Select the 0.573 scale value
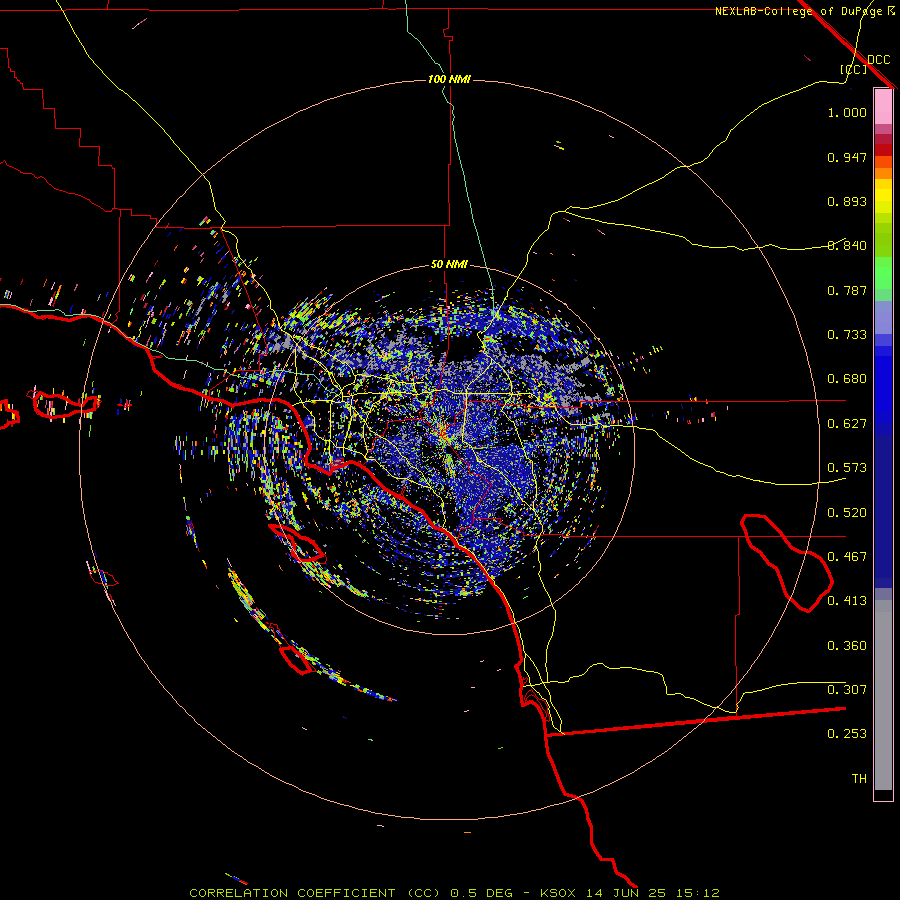900x900 pixels. [x=847, y=468]
